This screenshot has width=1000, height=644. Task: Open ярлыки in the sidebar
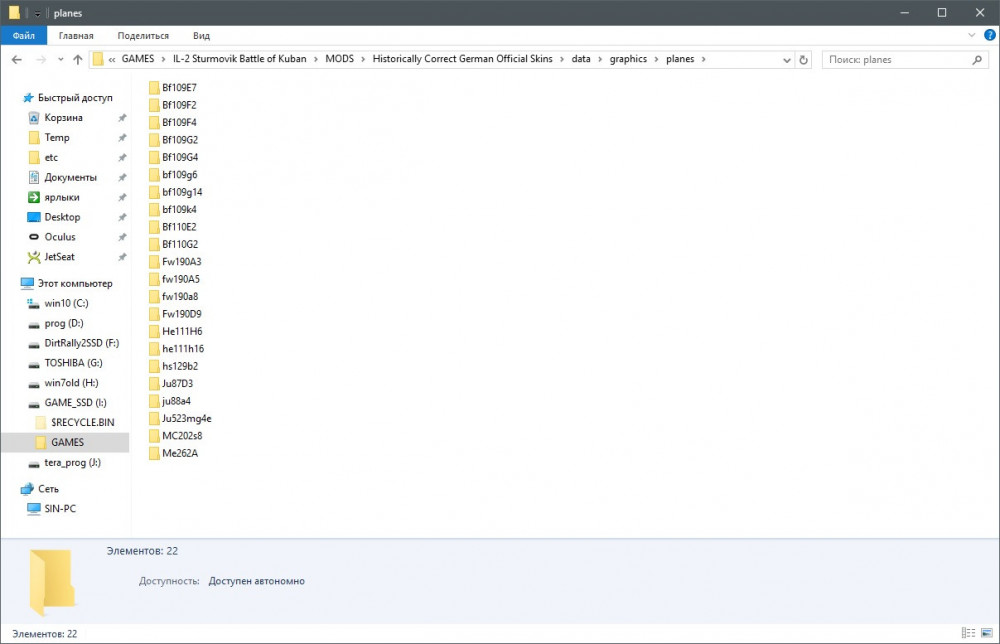pyautogui.click(x=62, y=197)
